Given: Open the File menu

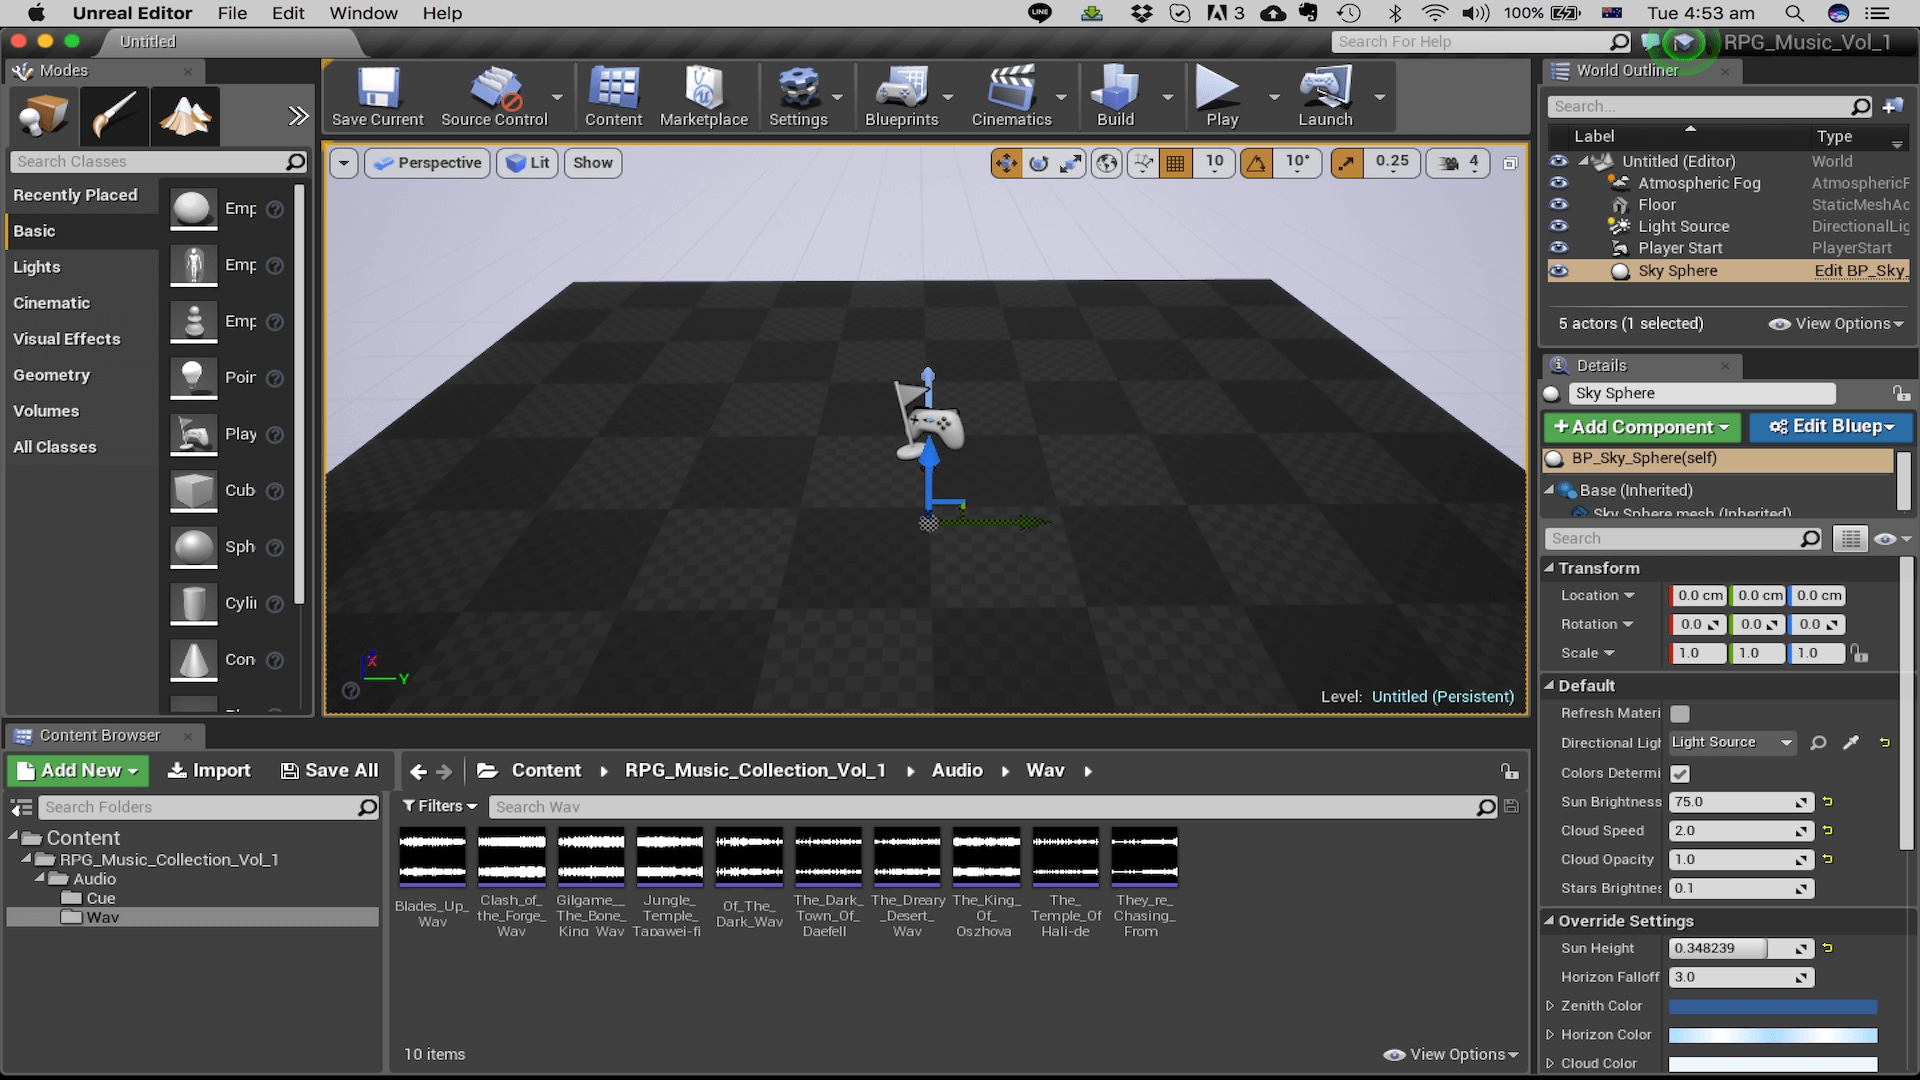Looking at the screenshot, I should pos(232,13).
